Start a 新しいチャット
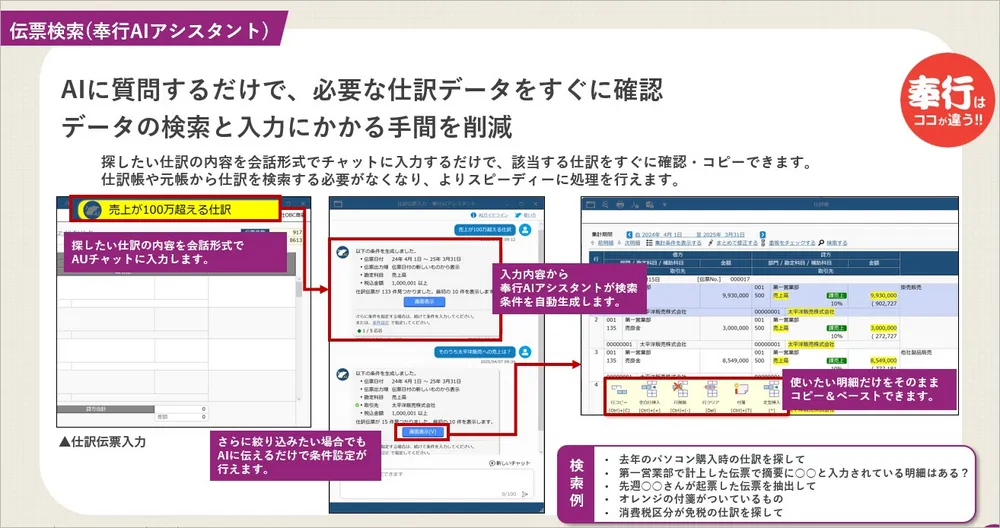 click(x=510, y=463)
